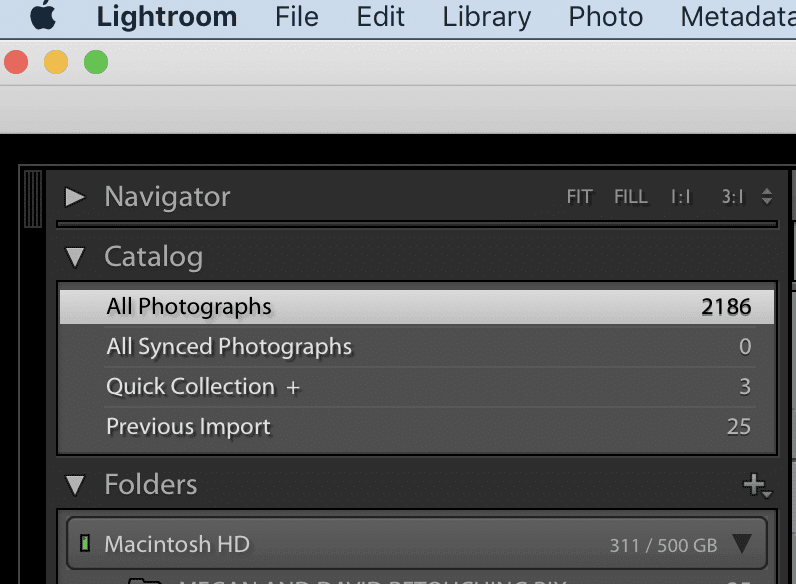Screen dimensions: 796x584
Task: Open the Navigator zoom level stepper arrows
Action: [767, 197]
